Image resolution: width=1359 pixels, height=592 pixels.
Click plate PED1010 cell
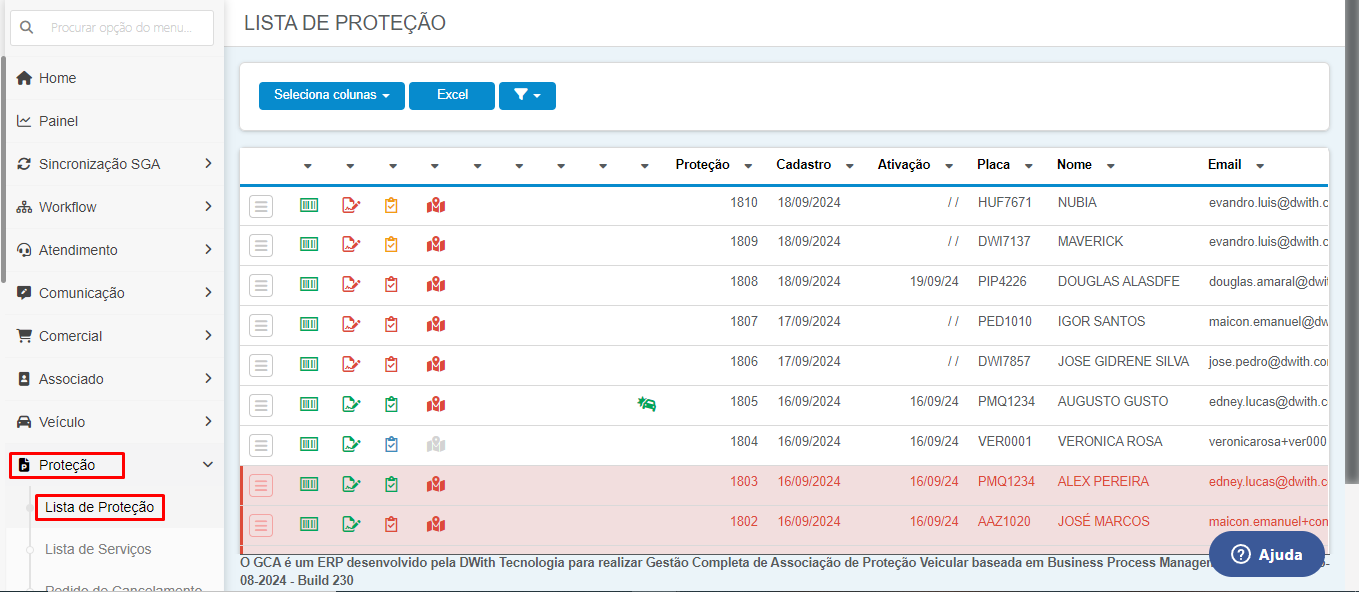coord(1004,321)
